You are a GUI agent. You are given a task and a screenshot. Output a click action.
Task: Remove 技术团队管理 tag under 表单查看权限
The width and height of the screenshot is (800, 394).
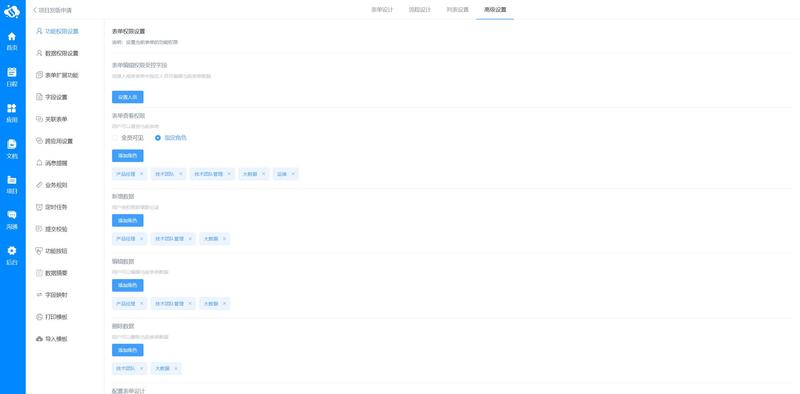pos(229,174)
